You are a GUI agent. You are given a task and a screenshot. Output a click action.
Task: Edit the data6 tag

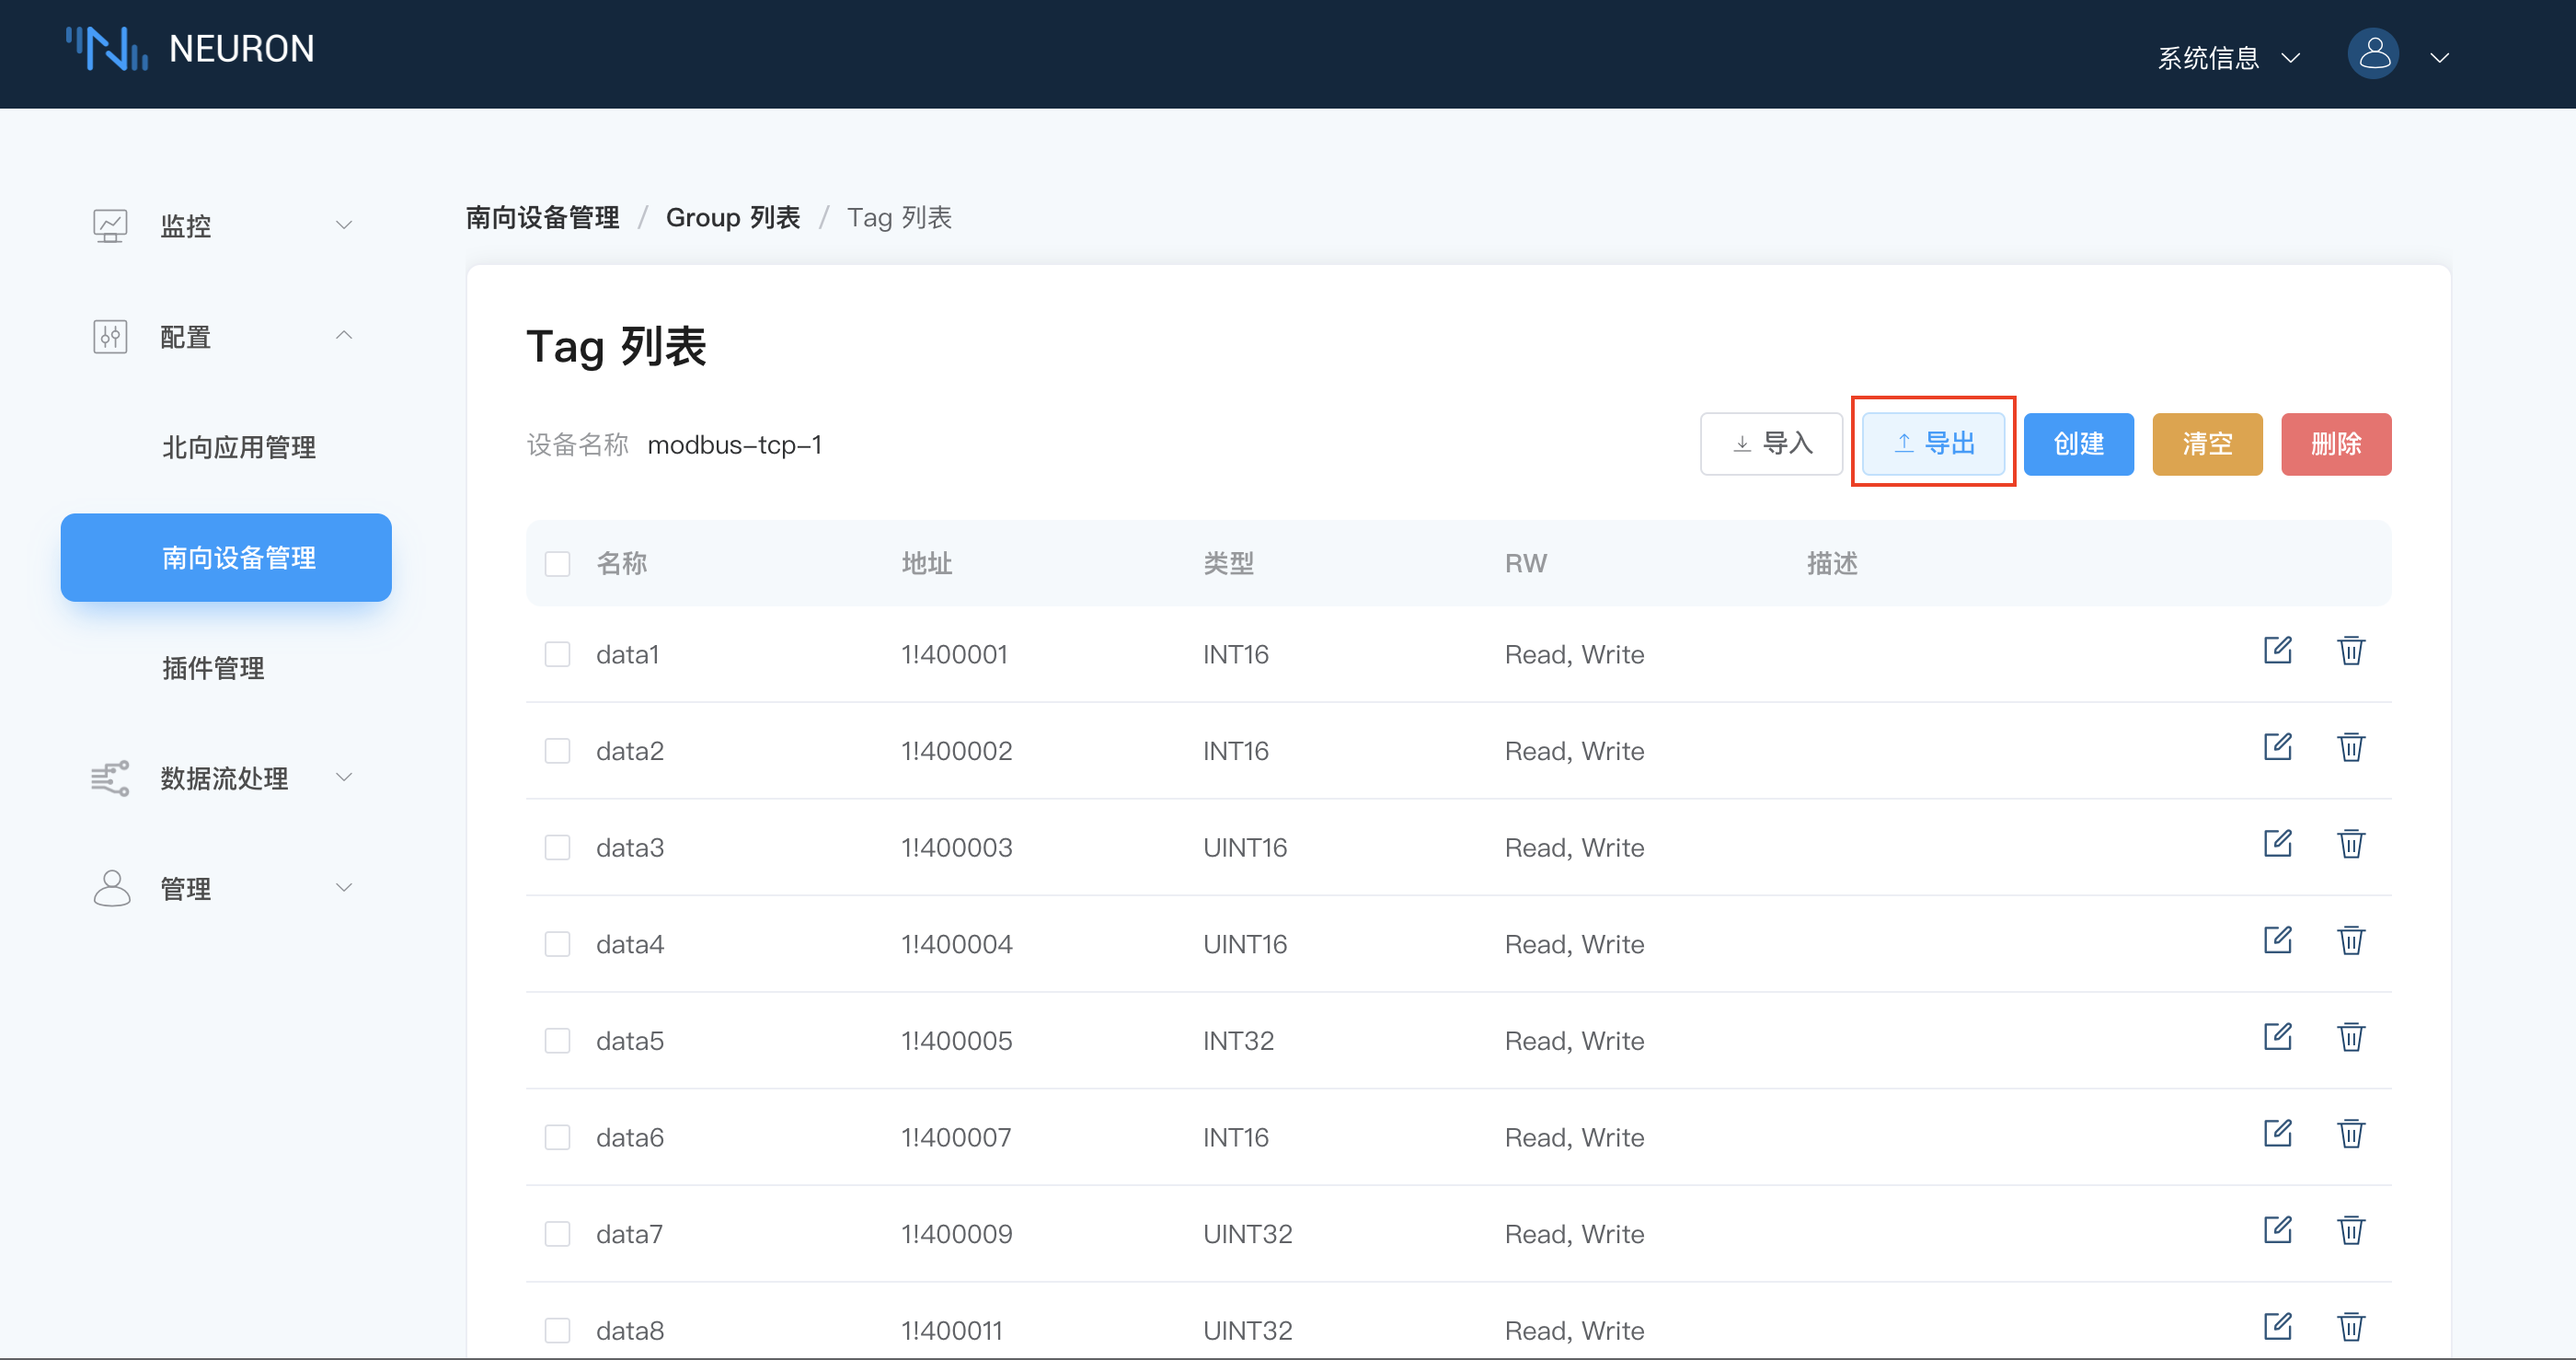2277,1134
